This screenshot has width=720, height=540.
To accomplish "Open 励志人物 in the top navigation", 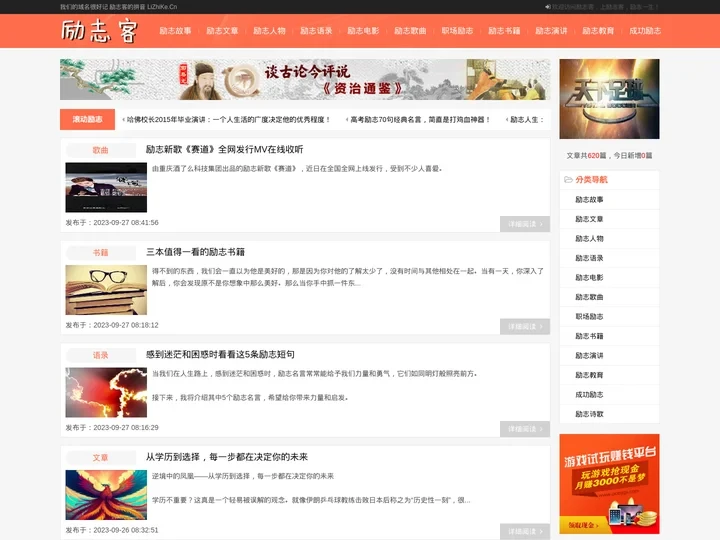I will tap(269, 31).
